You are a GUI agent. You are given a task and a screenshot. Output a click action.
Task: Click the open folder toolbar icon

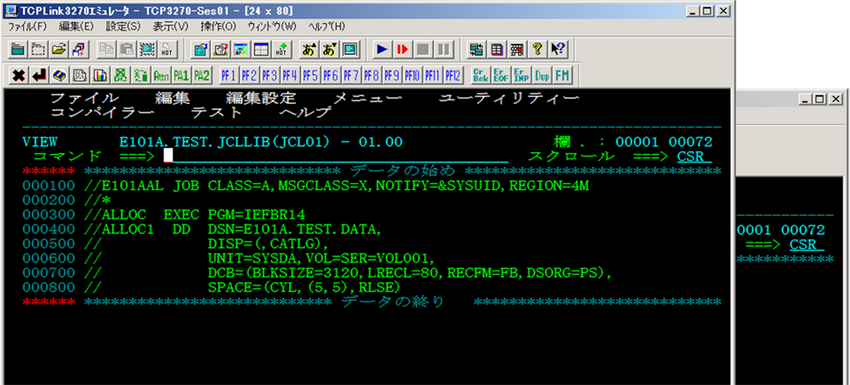[x=59, y=49]
